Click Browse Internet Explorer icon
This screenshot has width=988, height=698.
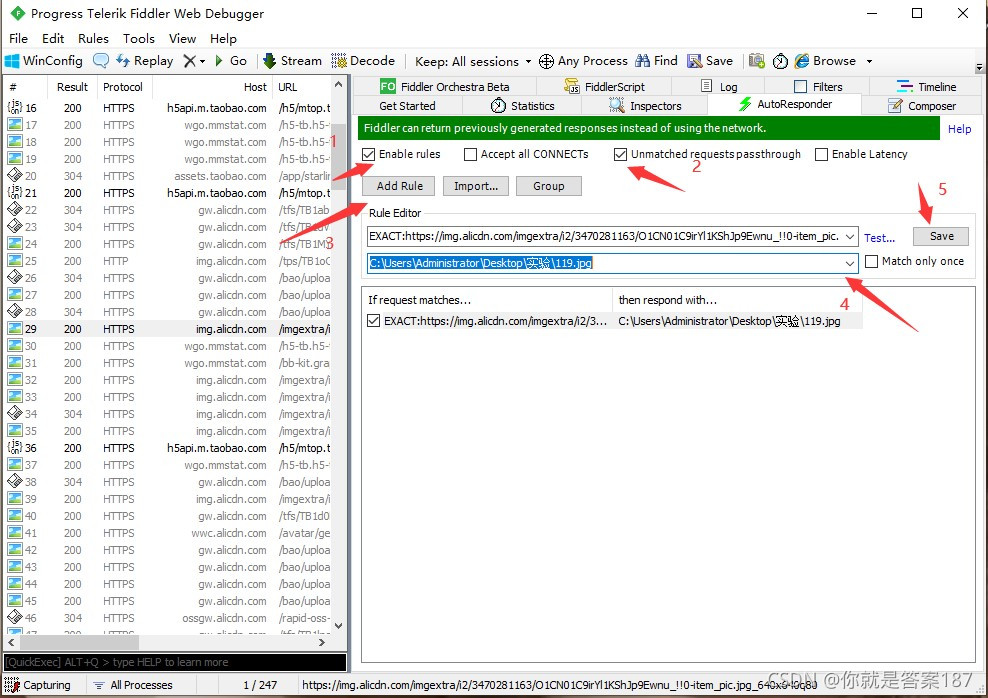(825, 61)
